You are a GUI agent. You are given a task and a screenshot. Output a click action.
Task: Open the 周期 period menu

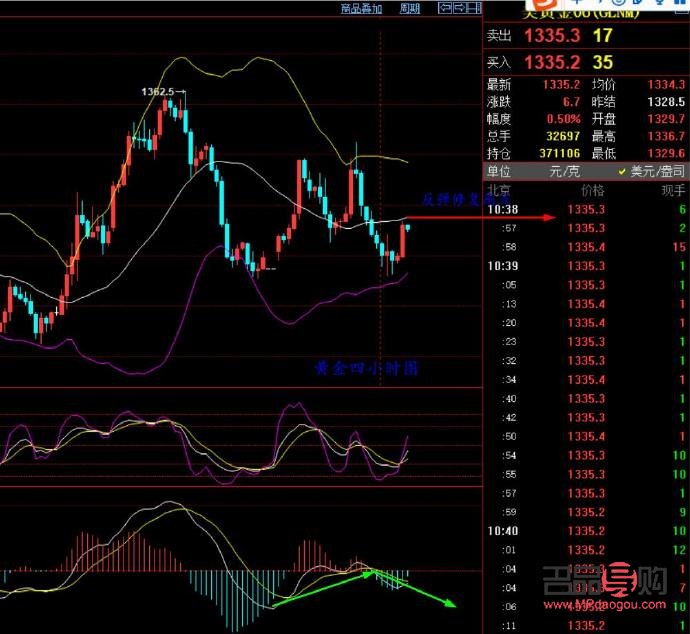pos(410,9)
